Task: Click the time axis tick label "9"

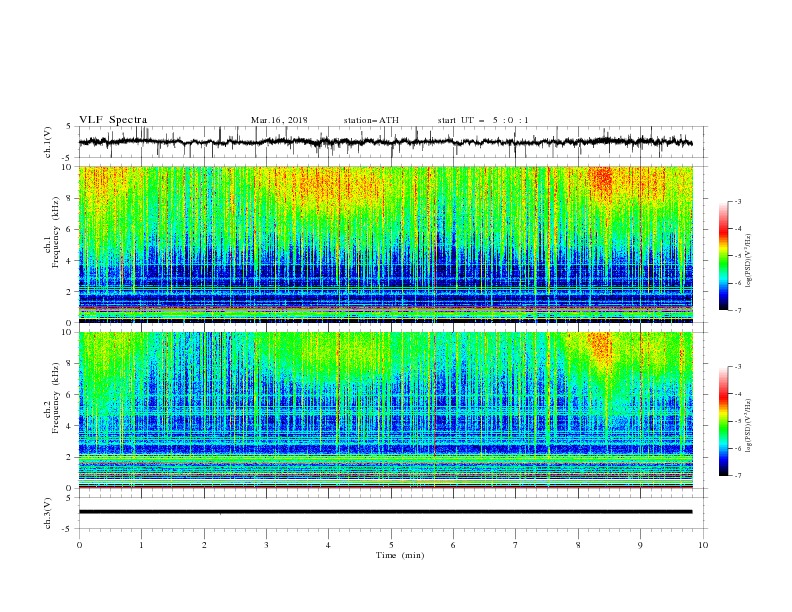Action: 640,545
